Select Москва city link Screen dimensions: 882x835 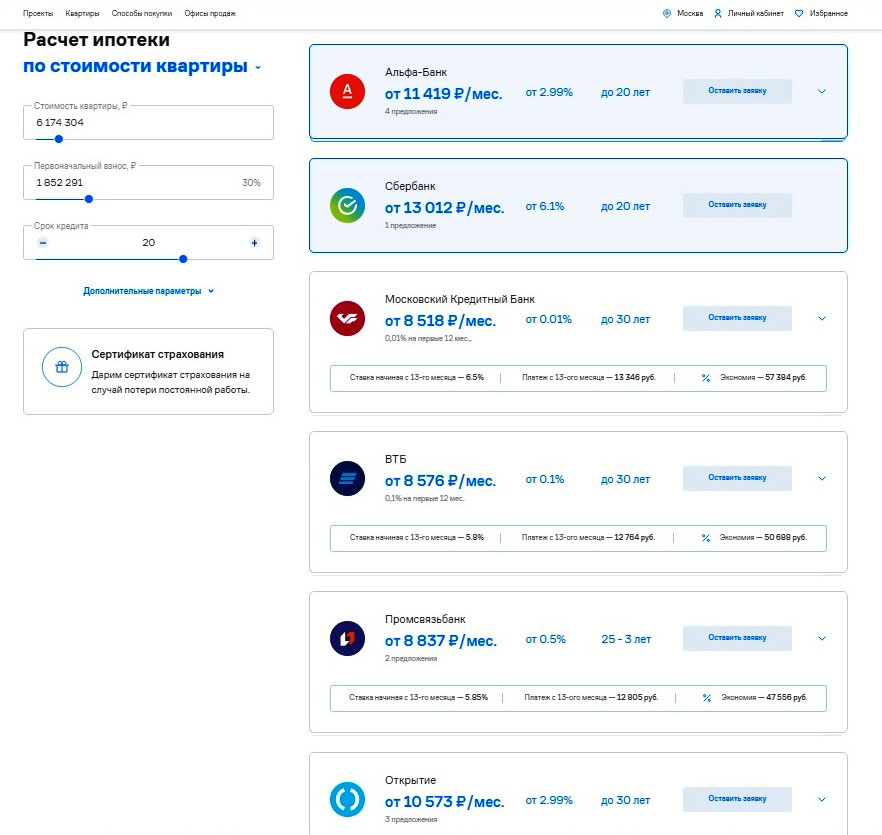point(690,14)
